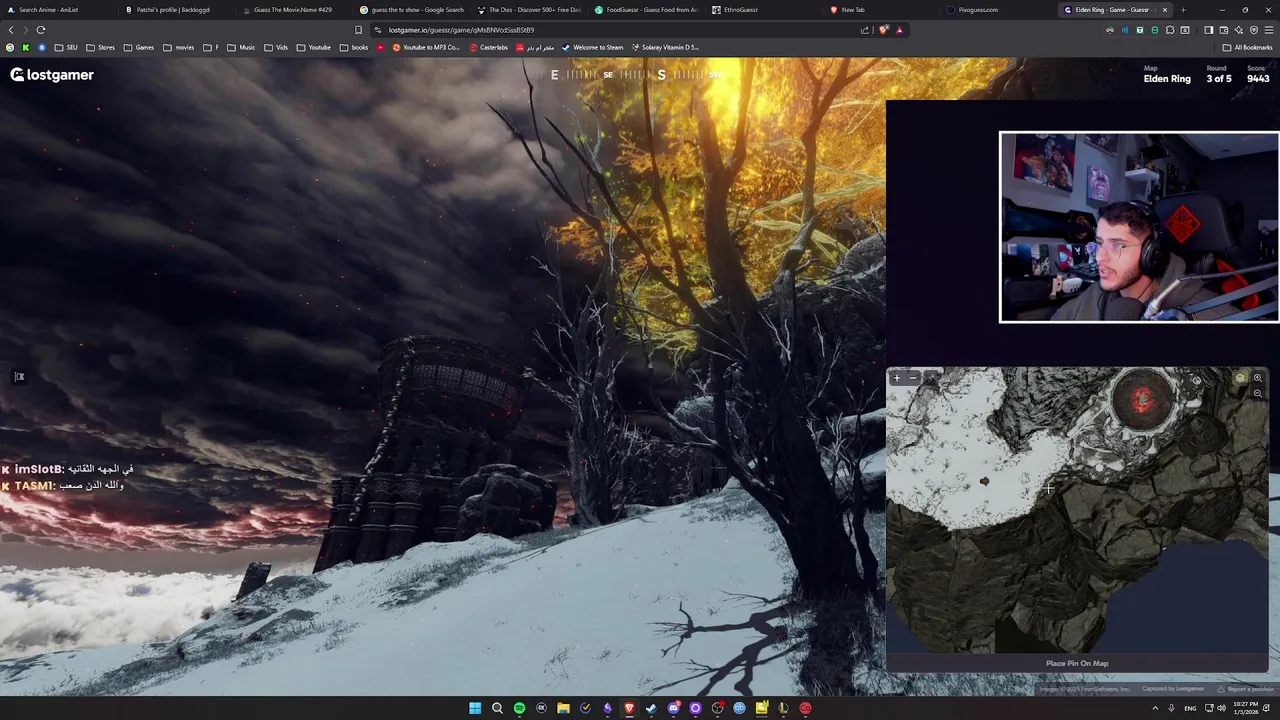
Task: Open the browser sidebar toggle icon
Action: 1208,30
